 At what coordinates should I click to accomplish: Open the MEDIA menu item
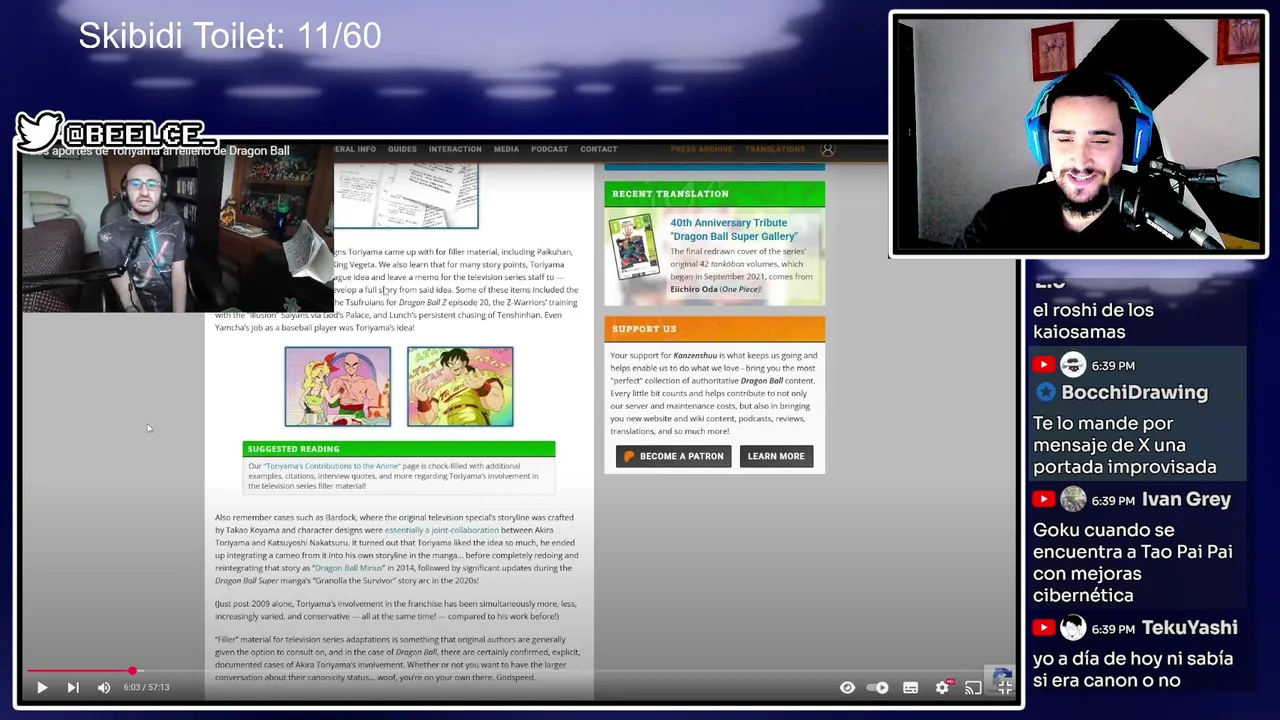tap(506, 149)
